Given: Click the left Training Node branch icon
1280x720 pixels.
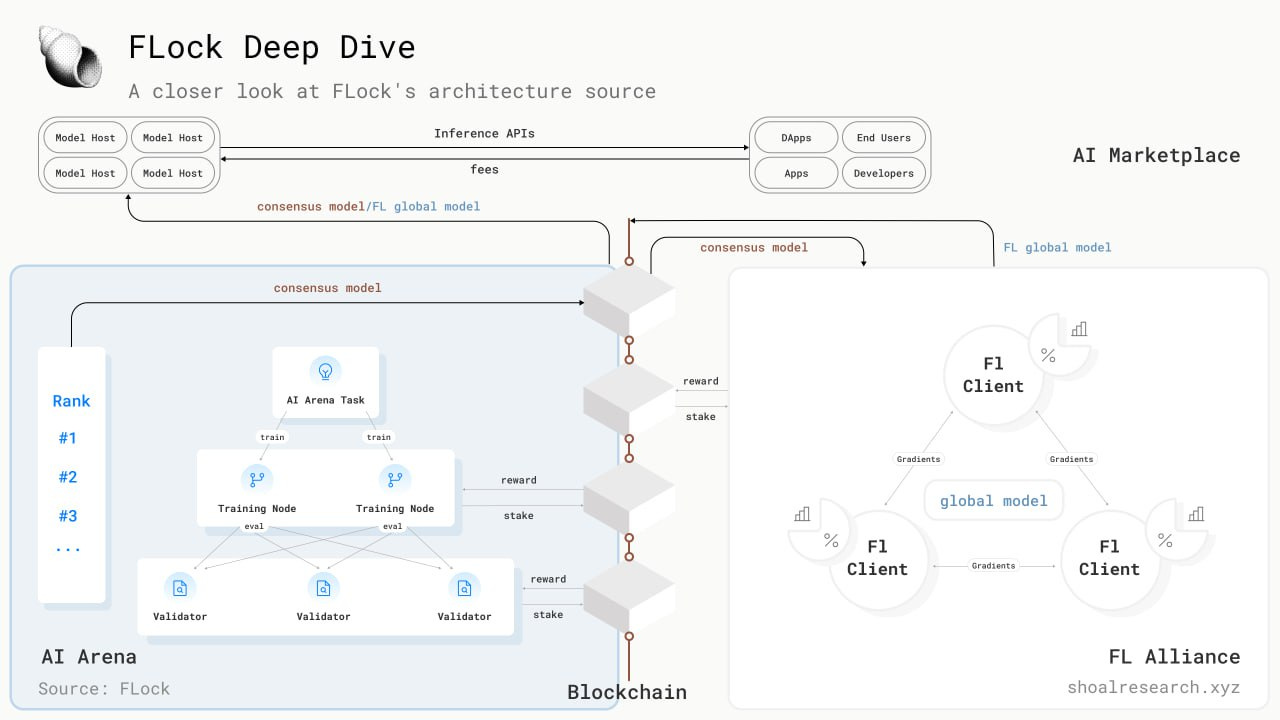Looking at the screenshot, I should (x=257, y=478).
